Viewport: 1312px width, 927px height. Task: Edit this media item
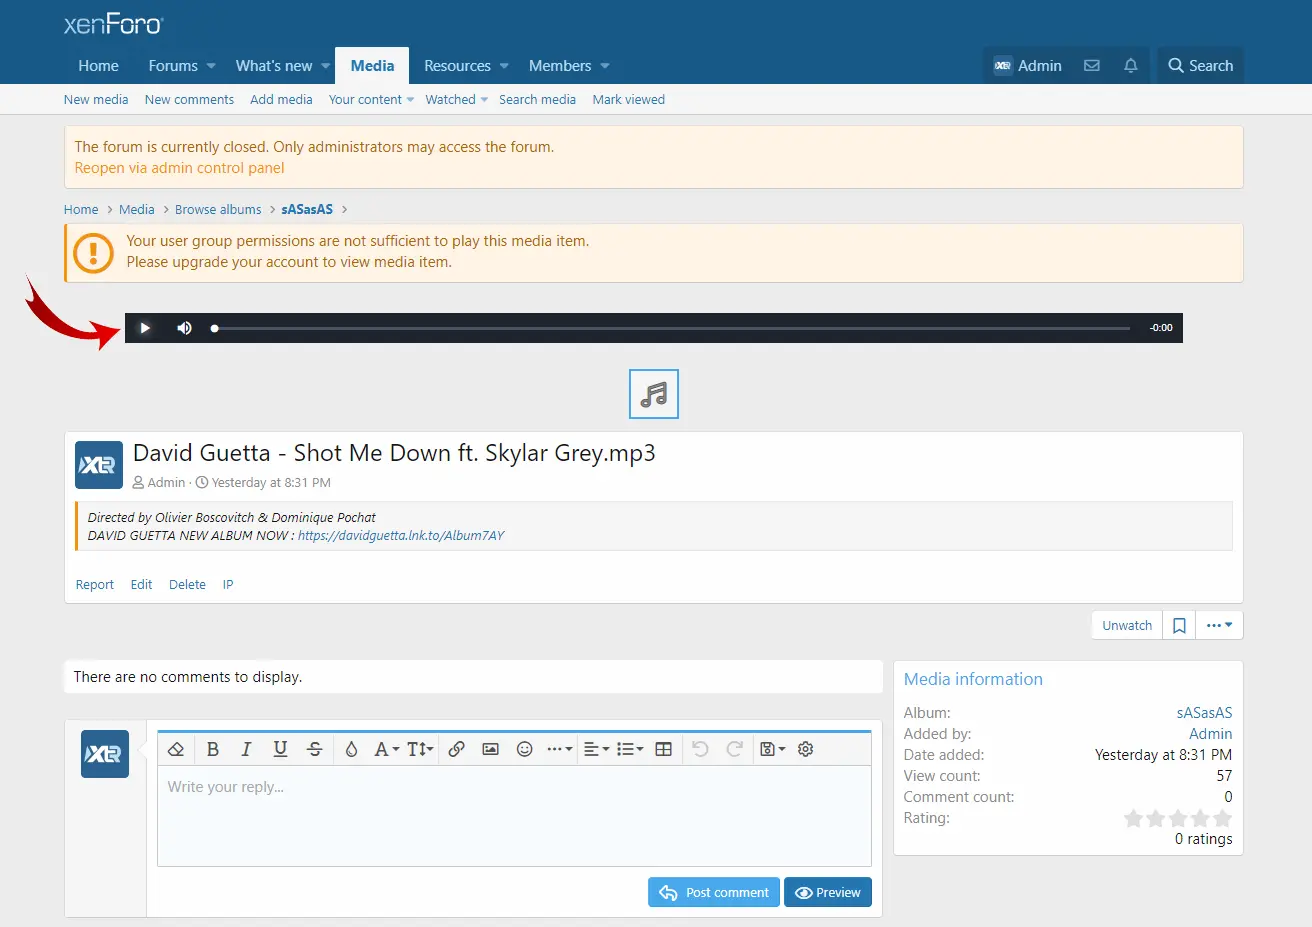click(x=141, y=585)
